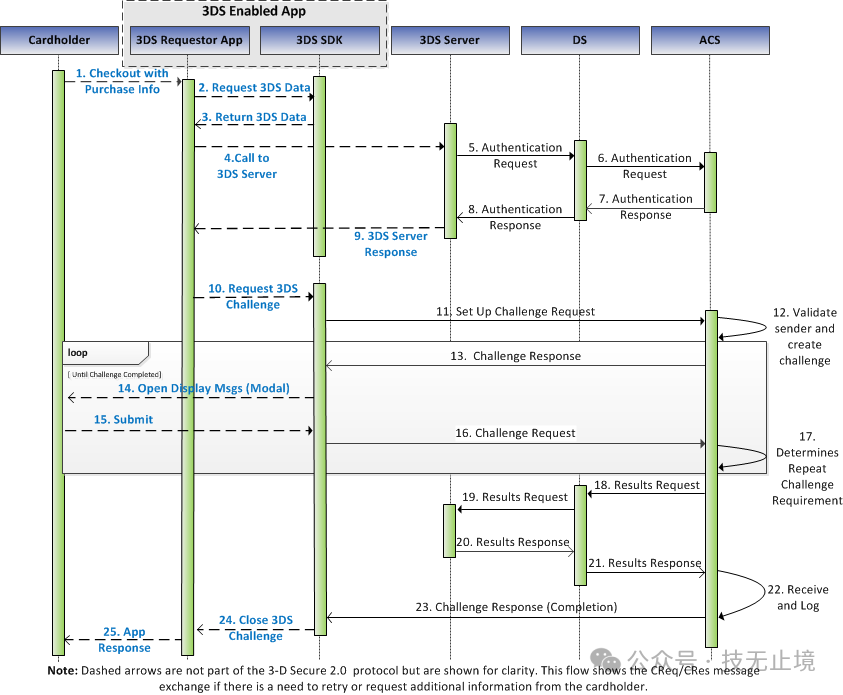This screenshot has width=843, height=695.
Task: Select the "2. Request 3DS Data" label
Action: (254, 88)
